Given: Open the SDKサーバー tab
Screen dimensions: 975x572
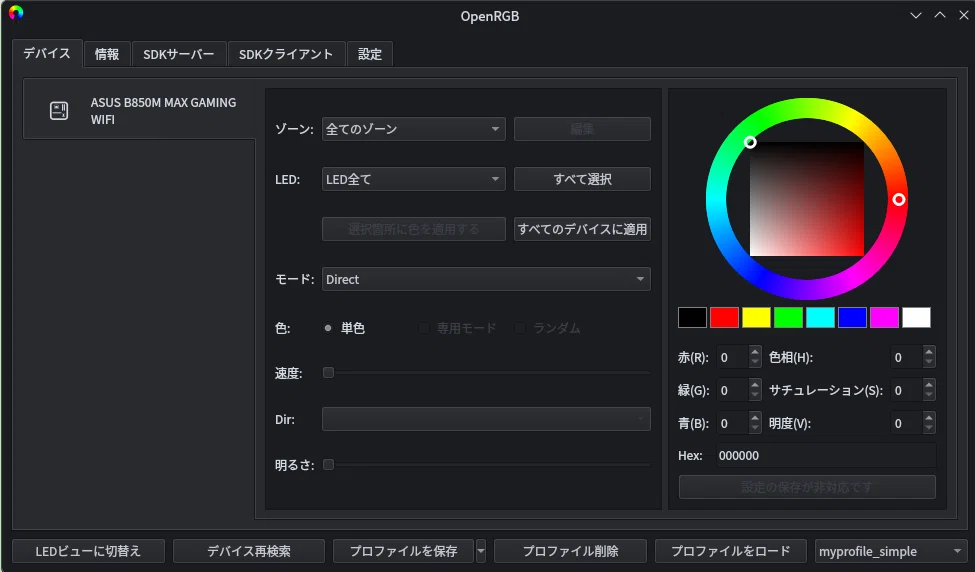Looking at the screenshot, I should coord(178,54).
